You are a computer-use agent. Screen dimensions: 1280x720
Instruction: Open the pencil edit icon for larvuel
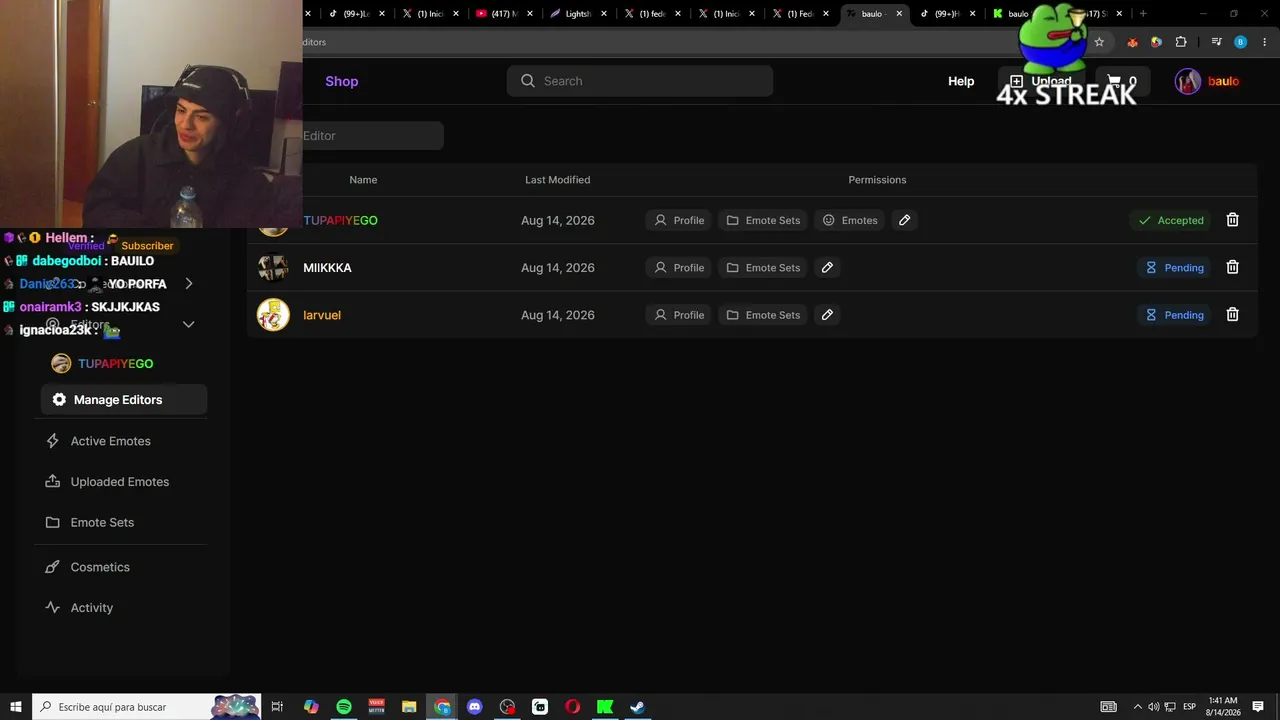[x=827, y=314]
